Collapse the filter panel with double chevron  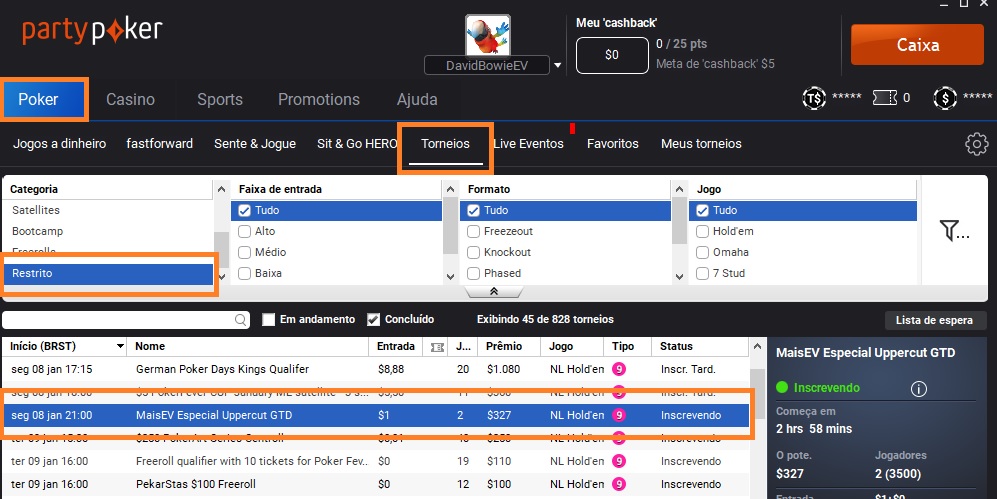[493, 291]
